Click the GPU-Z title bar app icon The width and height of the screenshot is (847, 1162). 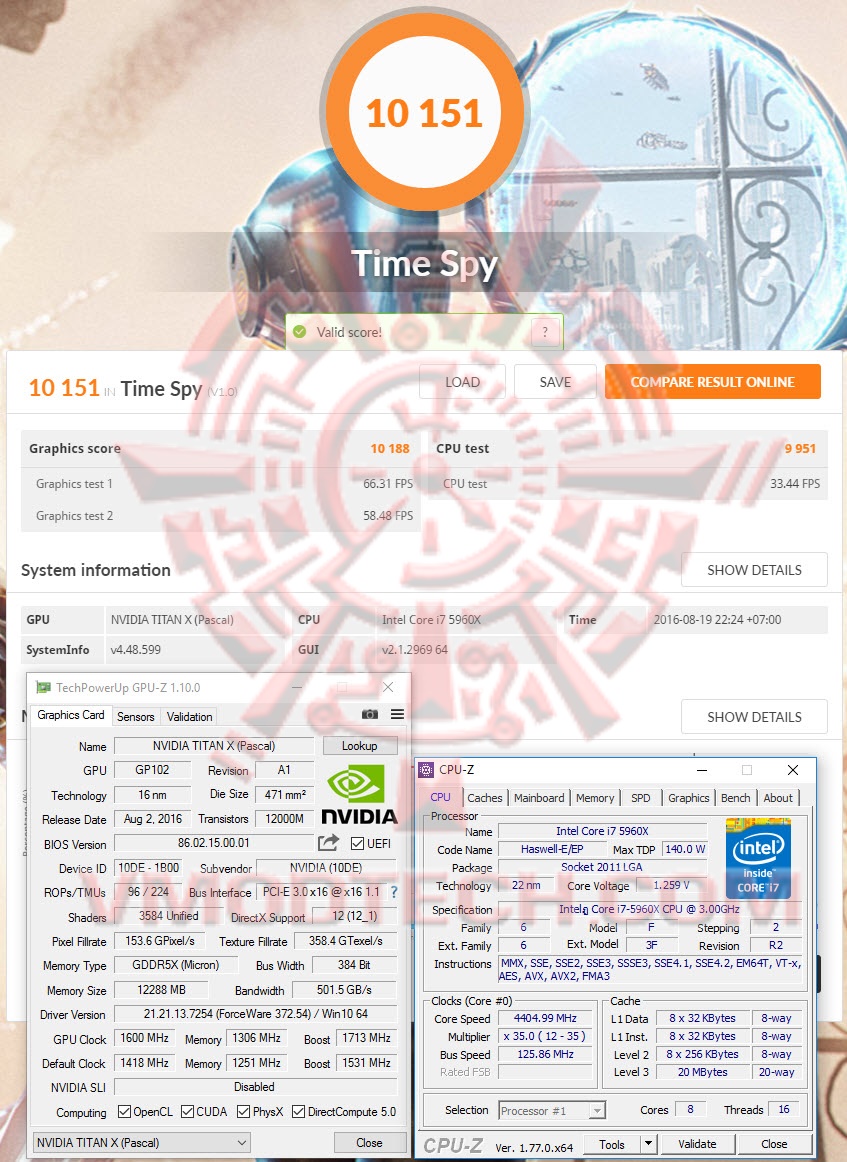(44, 687)
